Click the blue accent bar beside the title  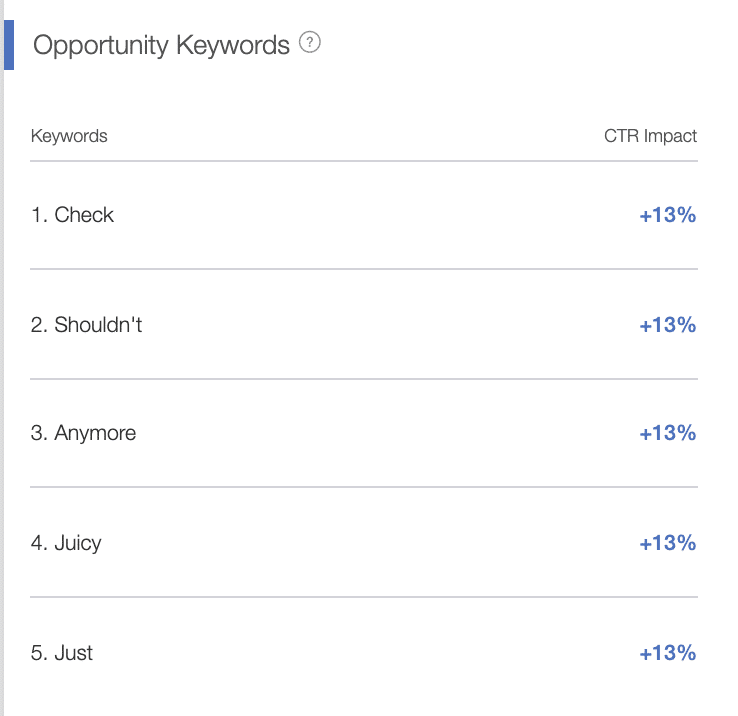click(9, 45)
